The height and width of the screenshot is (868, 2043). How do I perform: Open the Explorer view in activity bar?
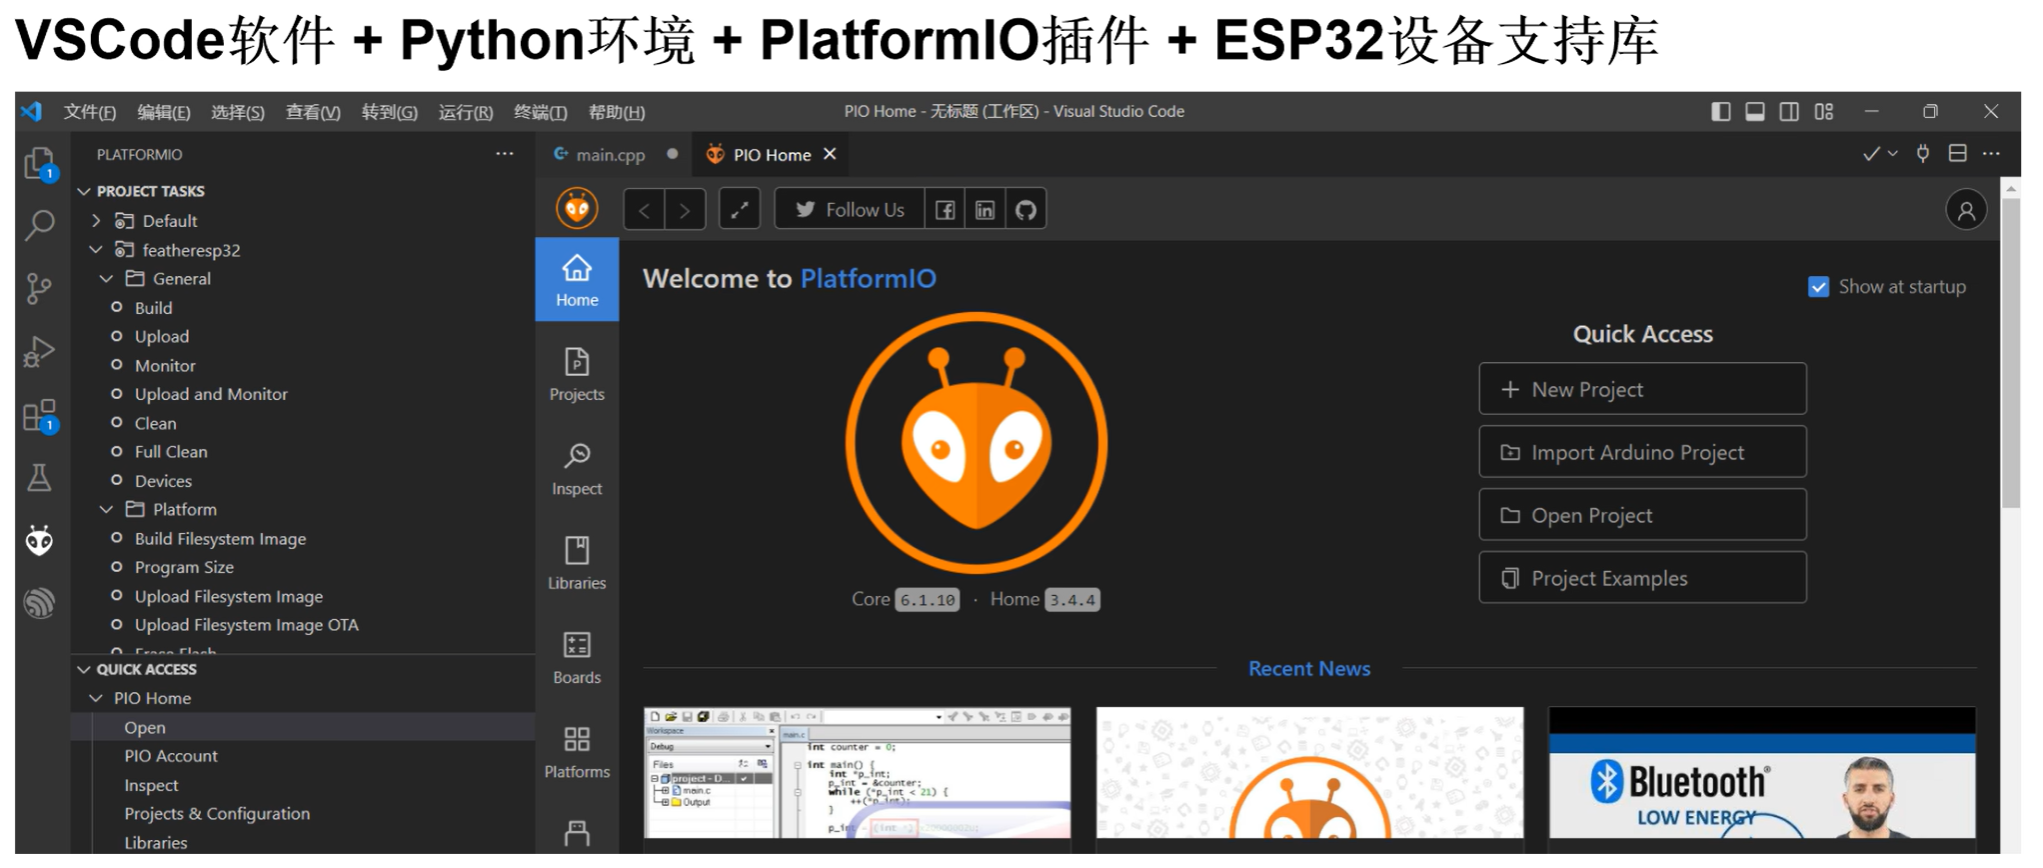pos(39,163)
